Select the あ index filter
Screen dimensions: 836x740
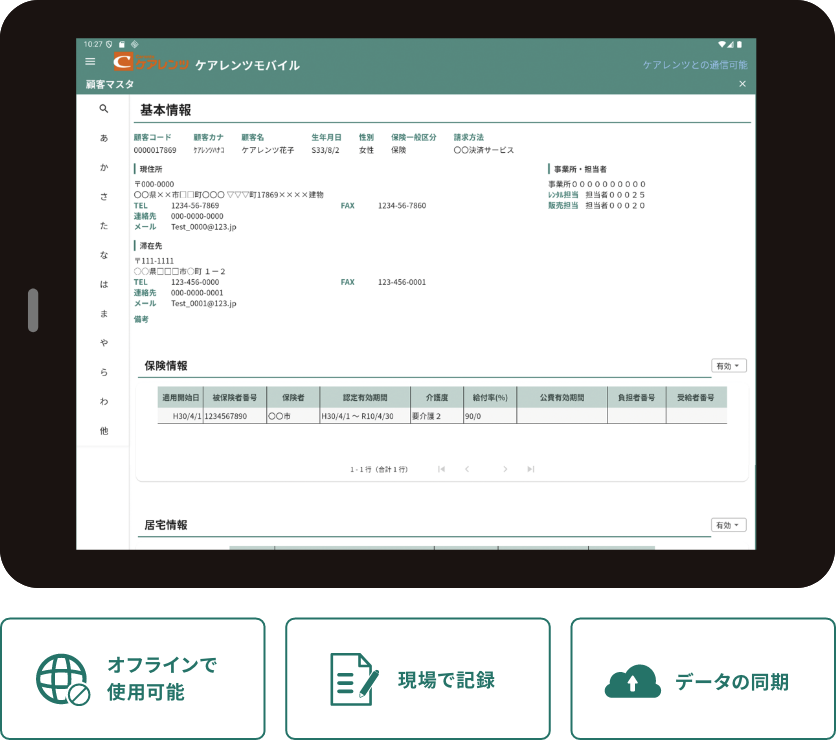pos(104,138)
